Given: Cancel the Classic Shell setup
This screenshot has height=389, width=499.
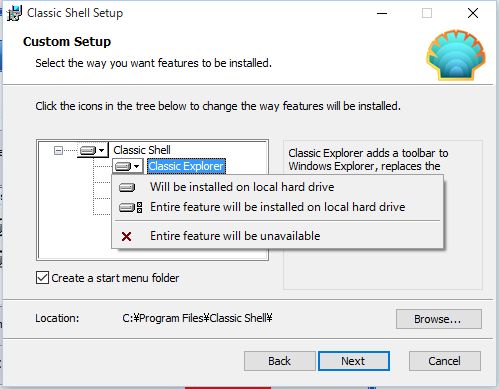Looking at the screenshot, I should [445, 361].
